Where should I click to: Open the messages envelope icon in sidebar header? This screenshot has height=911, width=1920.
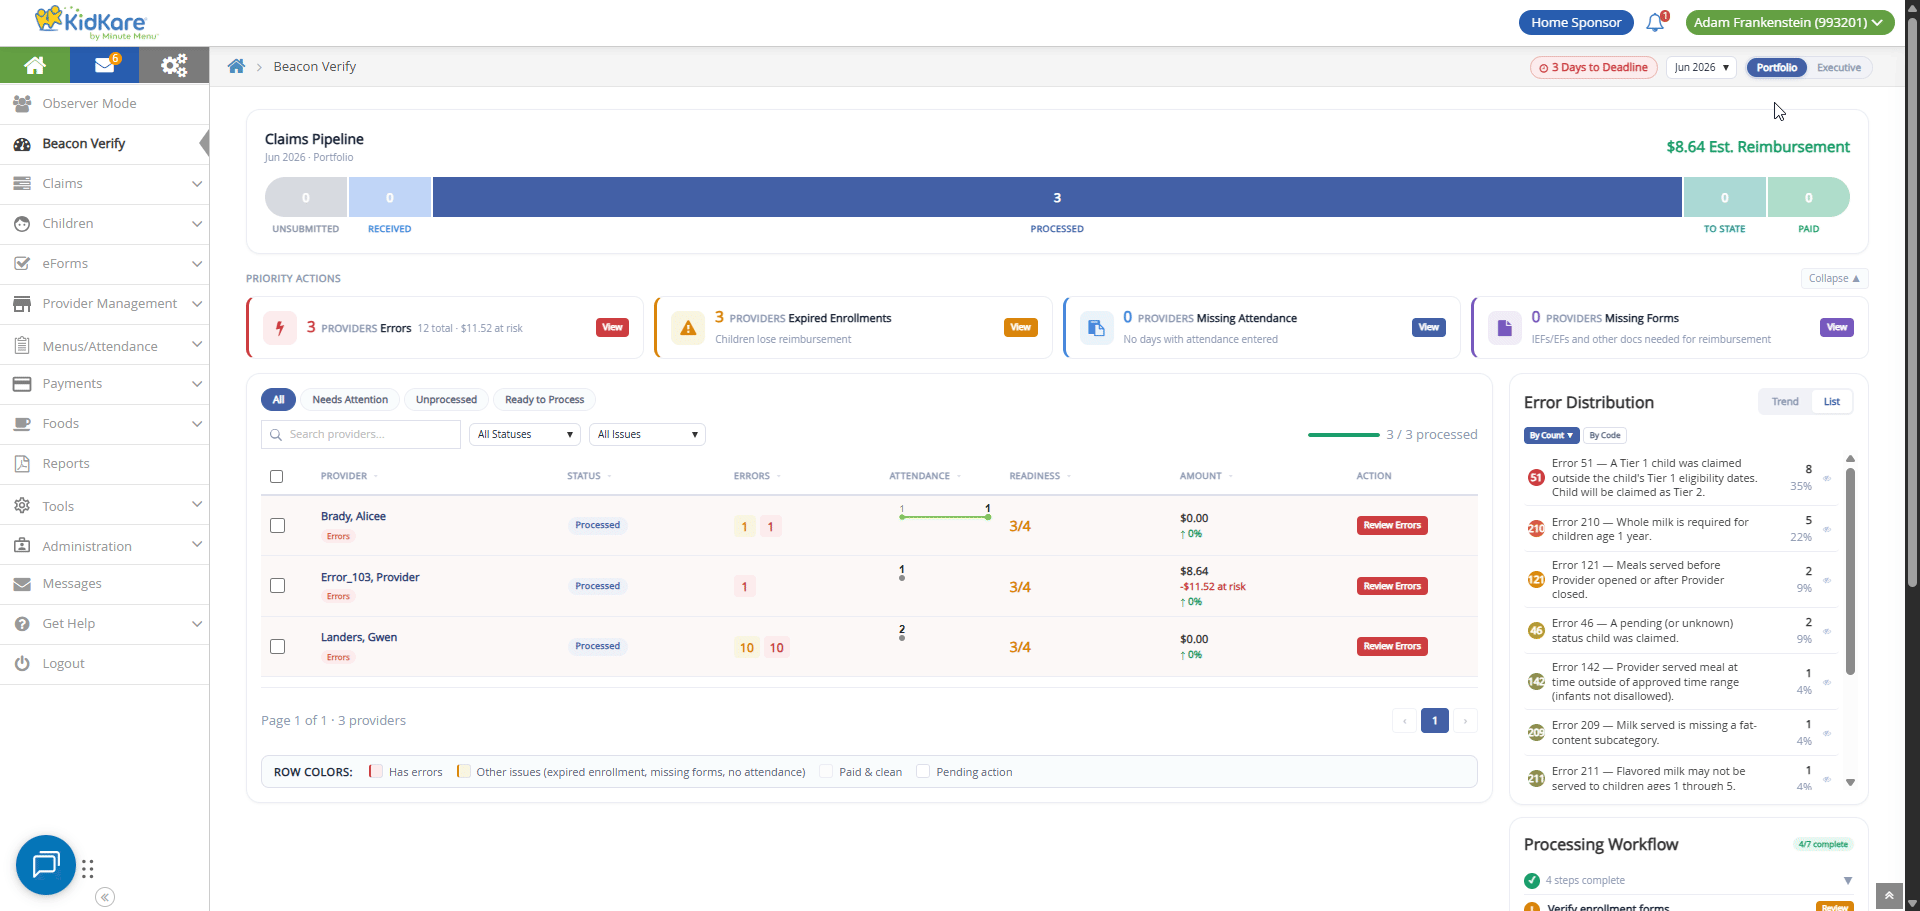(104, 65)
